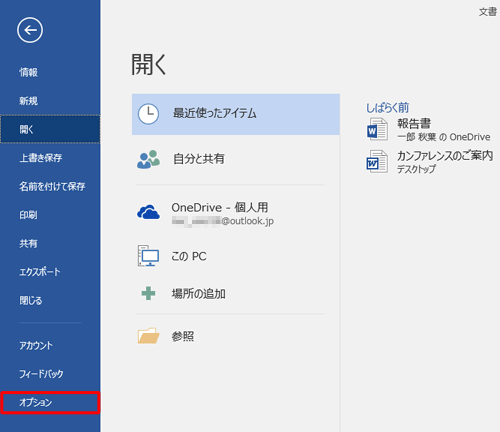
Task: Click the folder icon for 参照
Action: click(x=148, y=336)
